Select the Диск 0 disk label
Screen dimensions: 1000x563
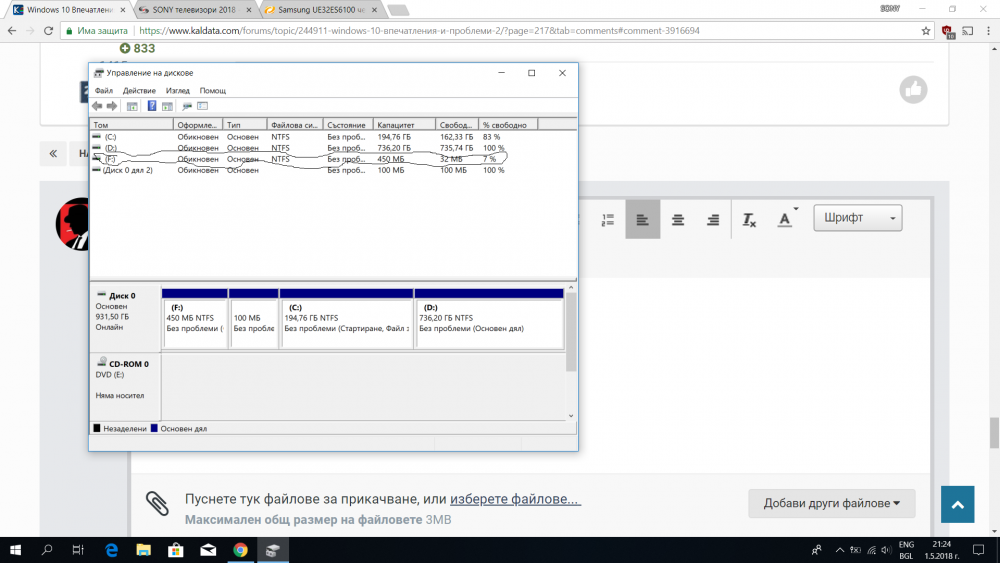point(125,317)
